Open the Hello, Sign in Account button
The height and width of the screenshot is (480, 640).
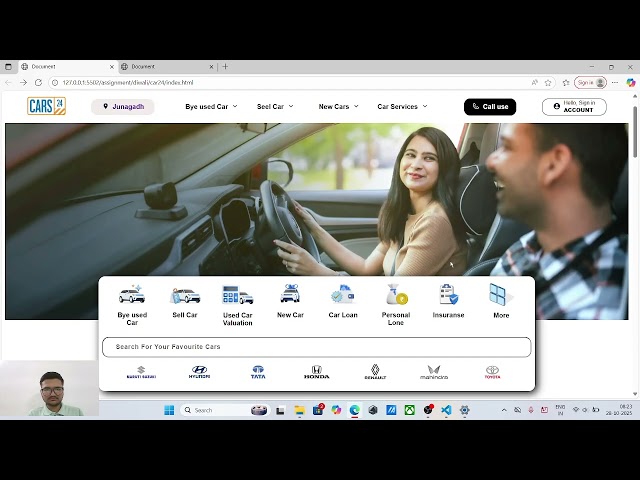coord(574,107)
